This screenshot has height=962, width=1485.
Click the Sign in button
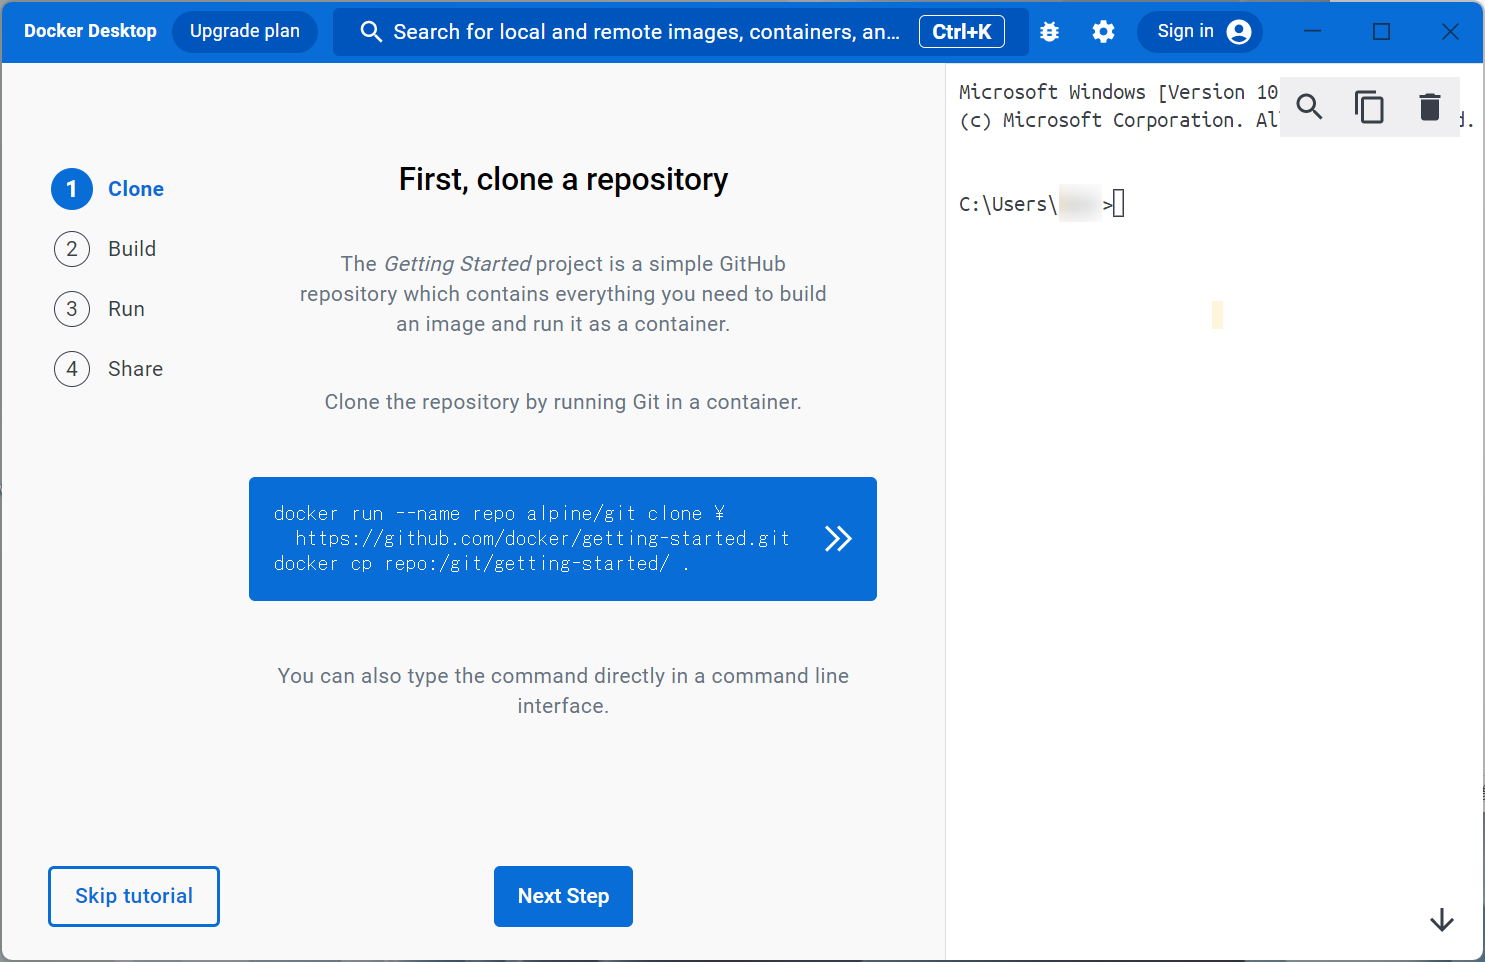point(1200,32)
